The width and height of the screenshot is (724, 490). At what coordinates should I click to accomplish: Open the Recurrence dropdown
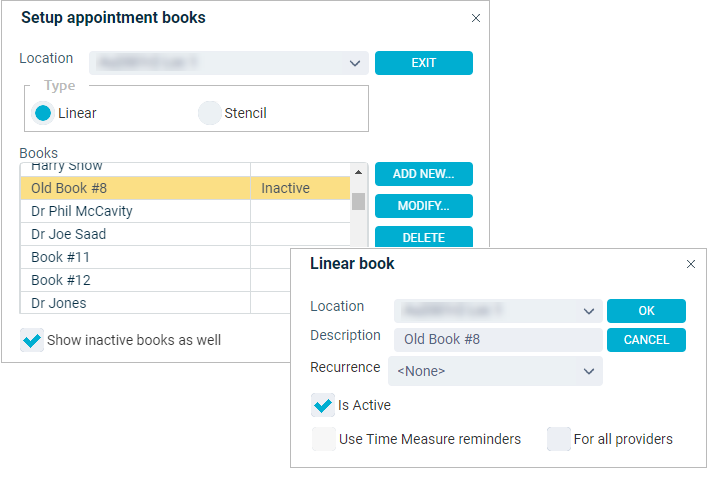pos(495,371)
